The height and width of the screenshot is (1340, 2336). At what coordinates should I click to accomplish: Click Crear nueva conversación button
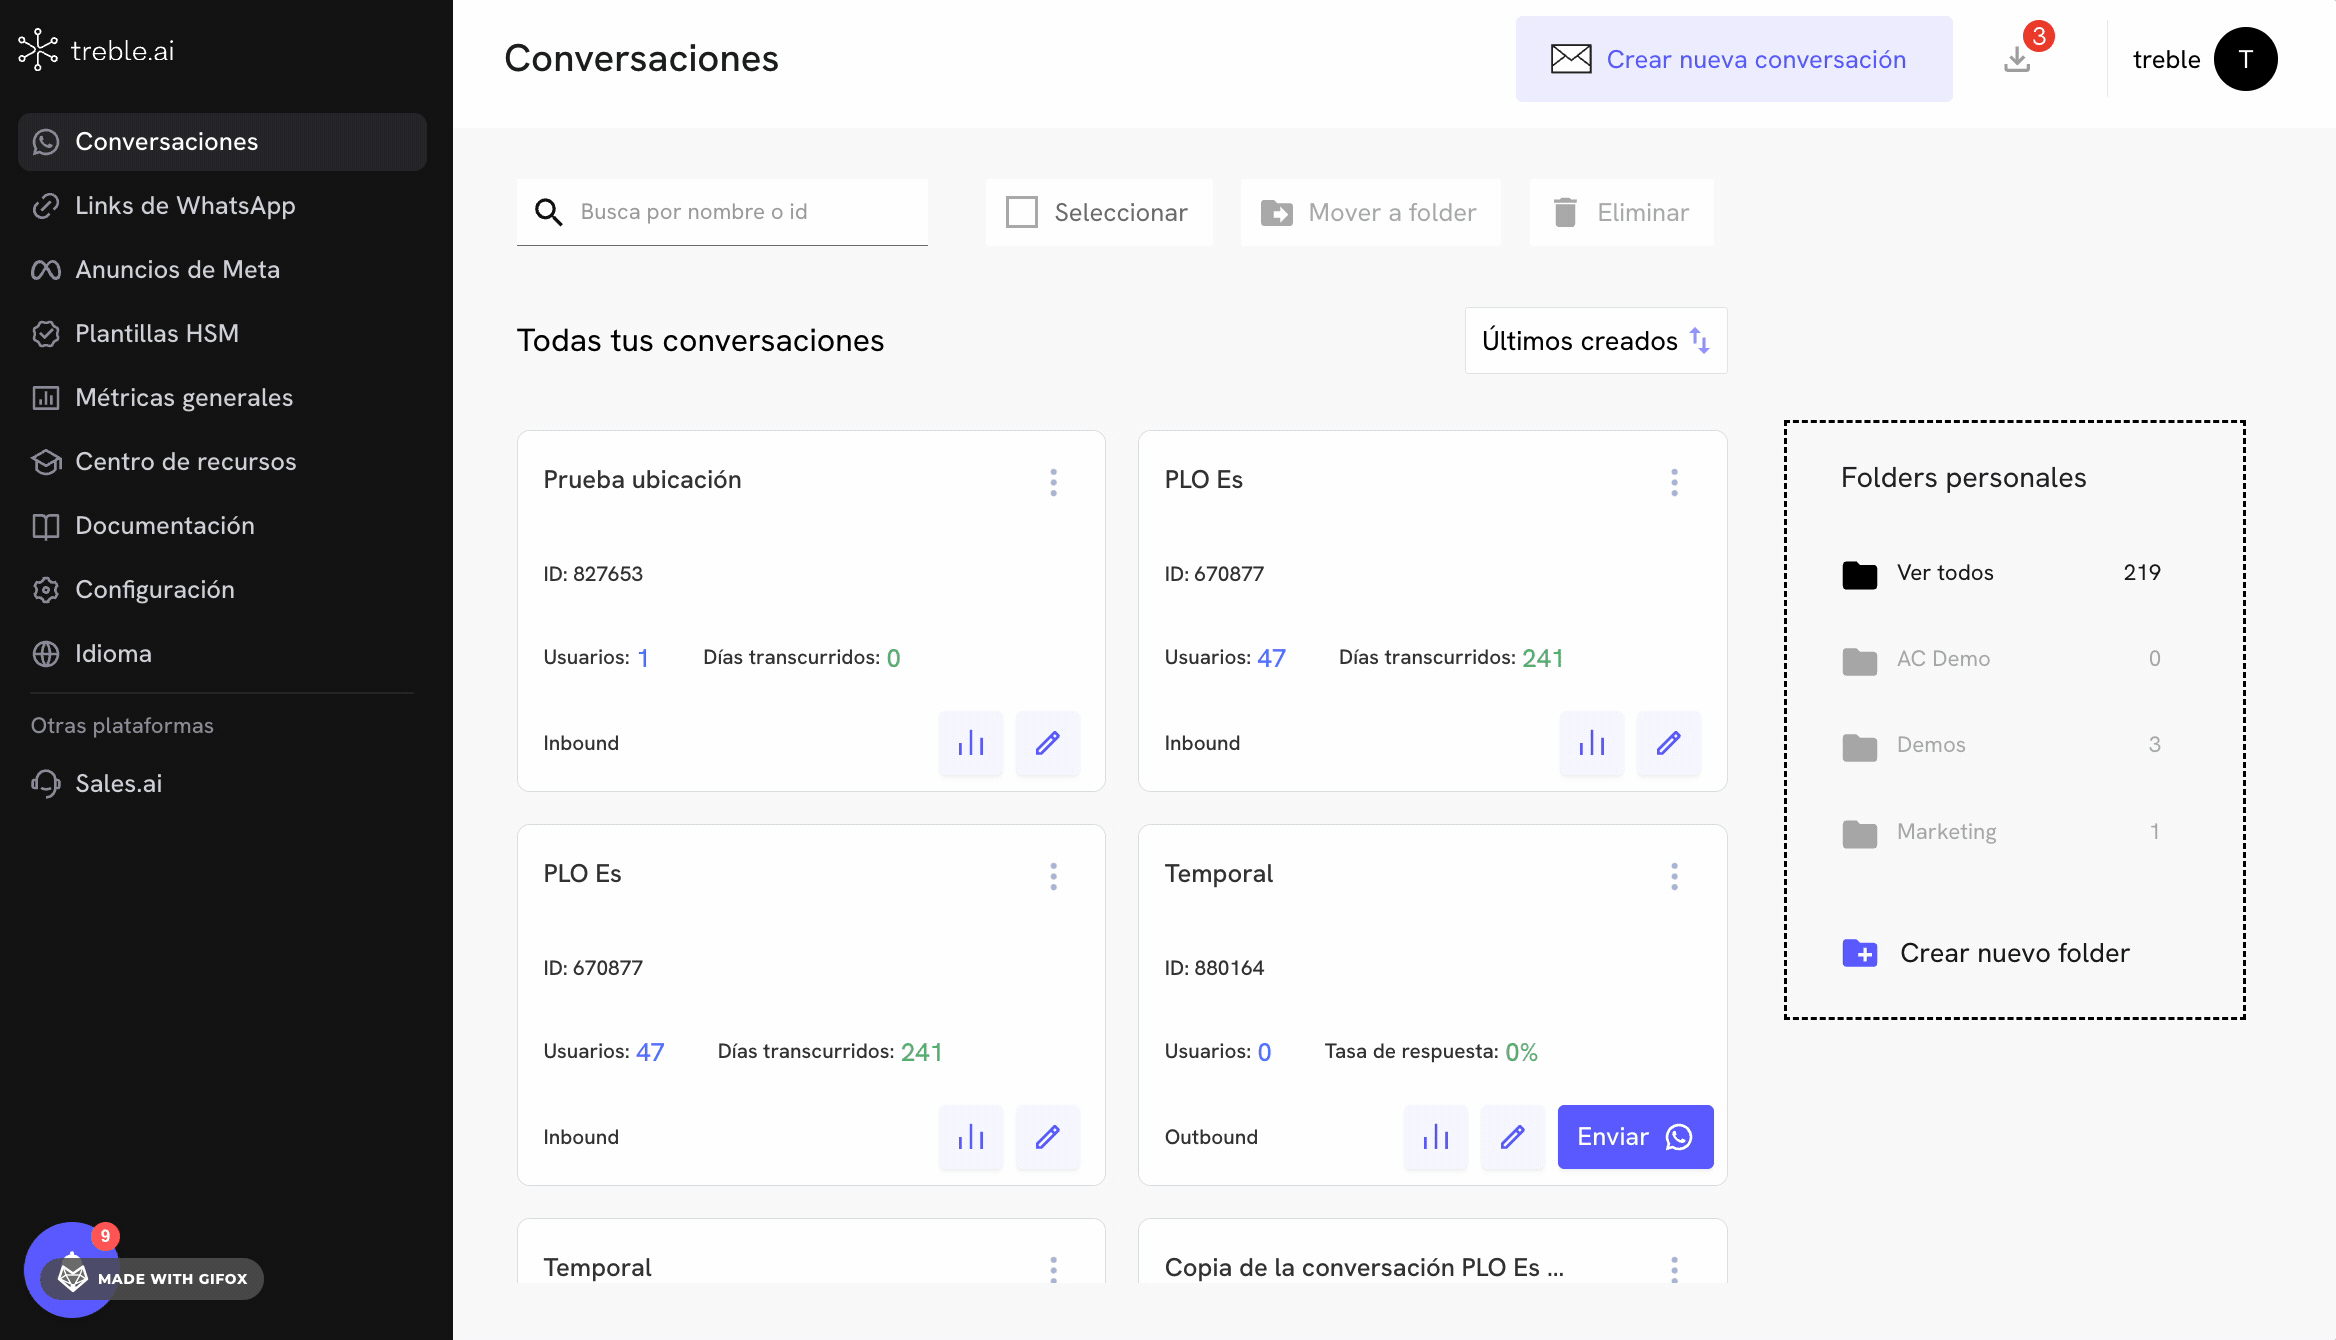[1733, 59]
